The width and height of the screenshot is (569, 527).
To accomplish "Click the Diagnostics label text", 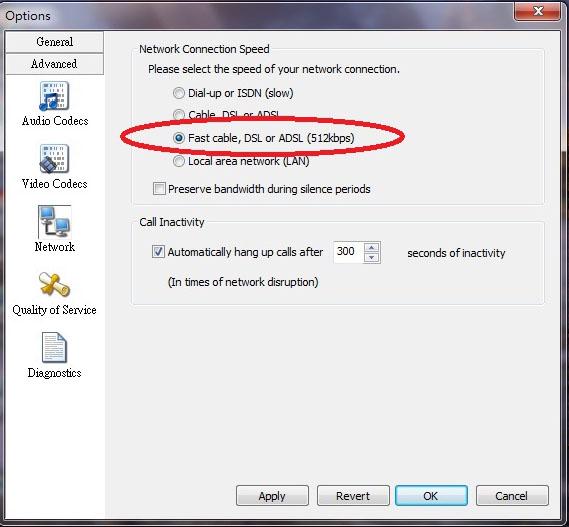I will coord(54,373).
